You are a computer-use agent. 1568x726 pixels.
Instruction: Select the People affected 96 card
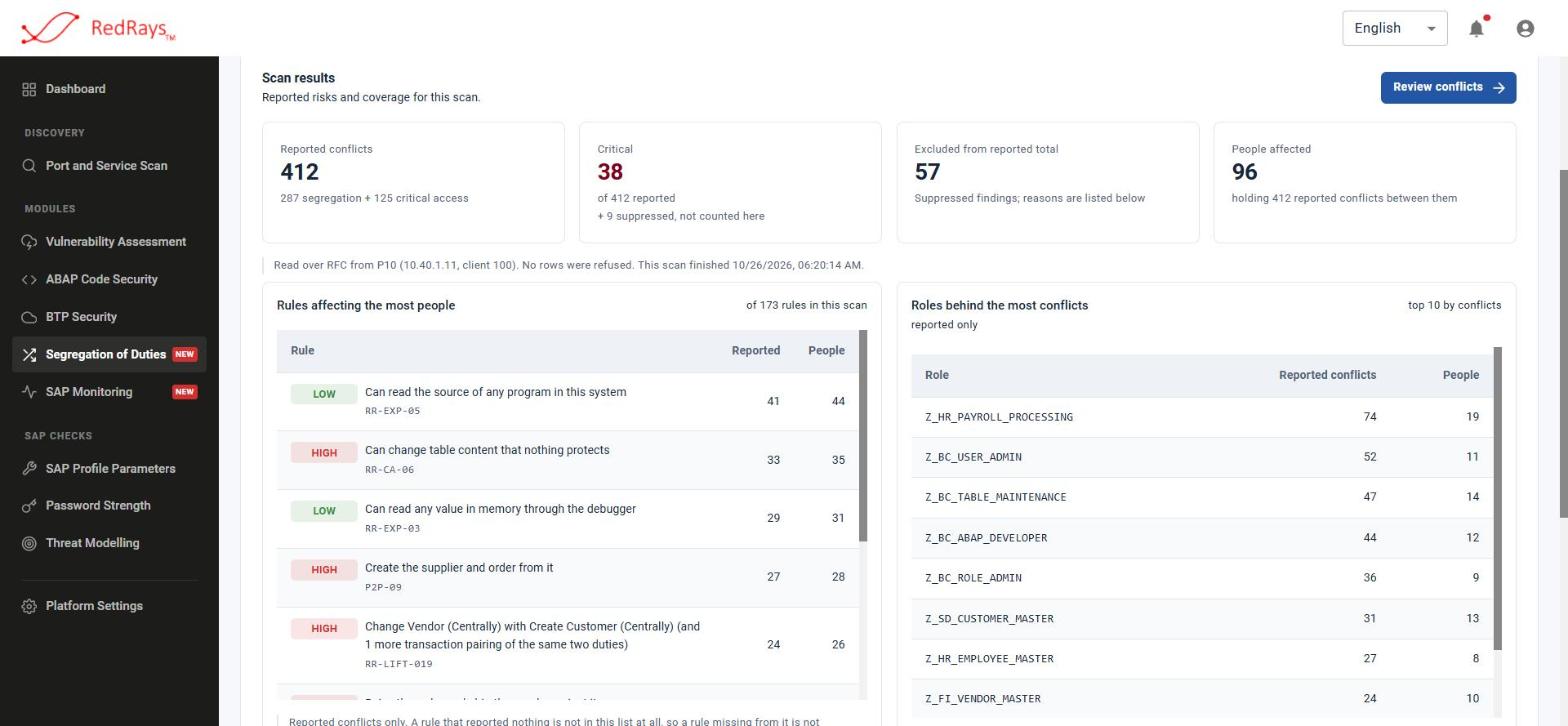pyautogui.click(x=1365, y=182)
